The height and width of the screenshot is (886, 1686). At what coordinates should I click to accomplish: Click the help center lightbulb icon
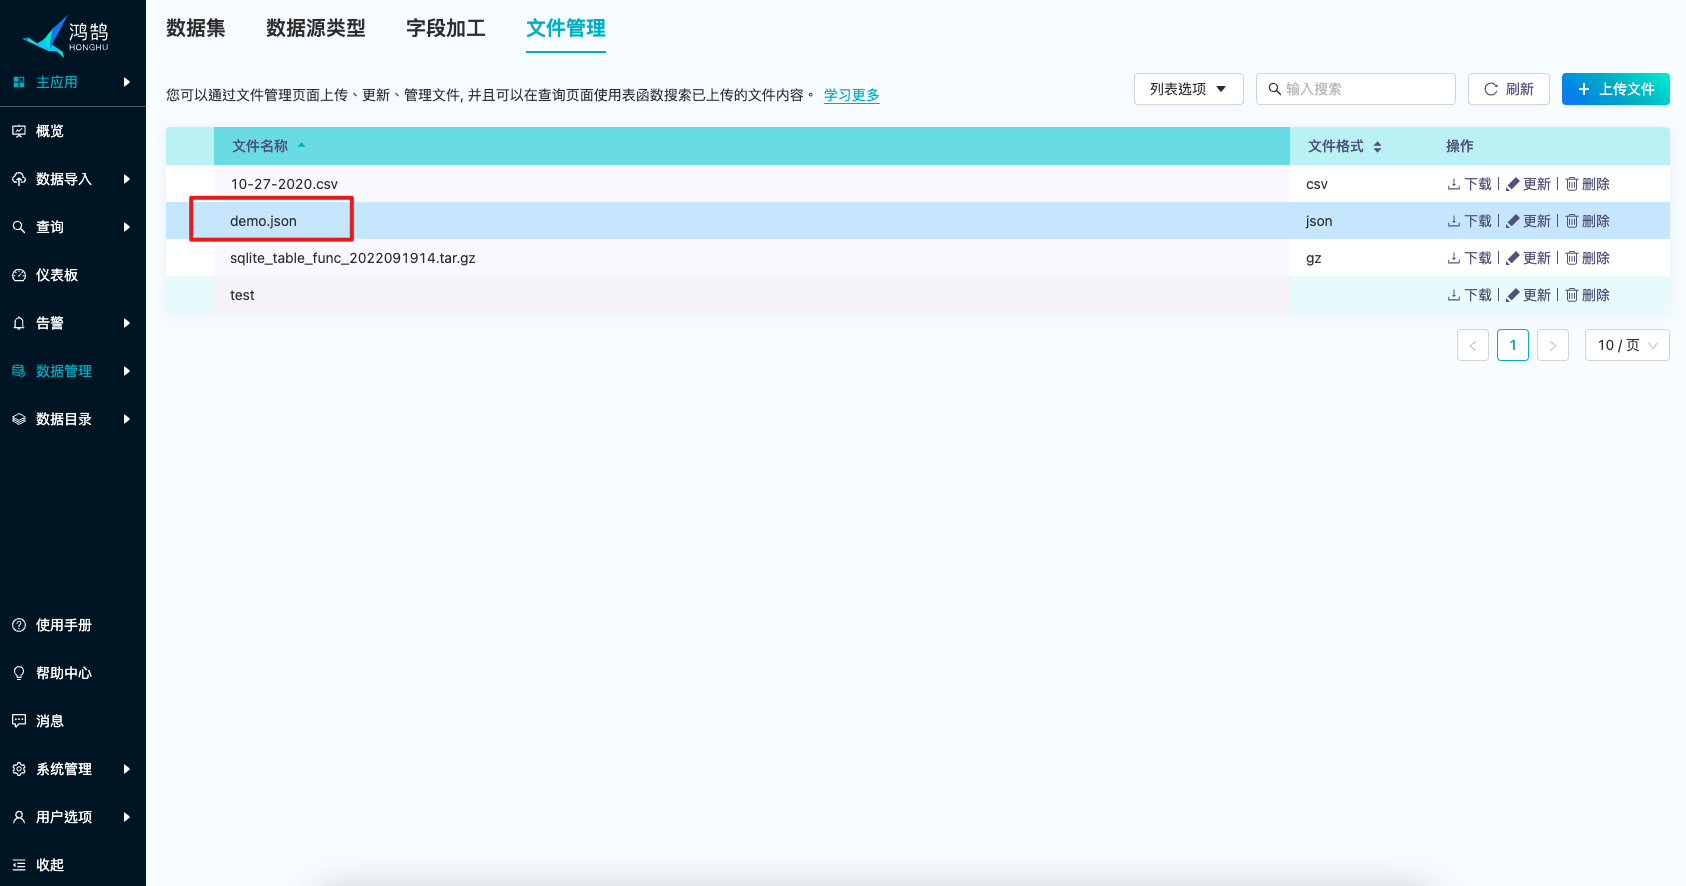pos(19,673)
